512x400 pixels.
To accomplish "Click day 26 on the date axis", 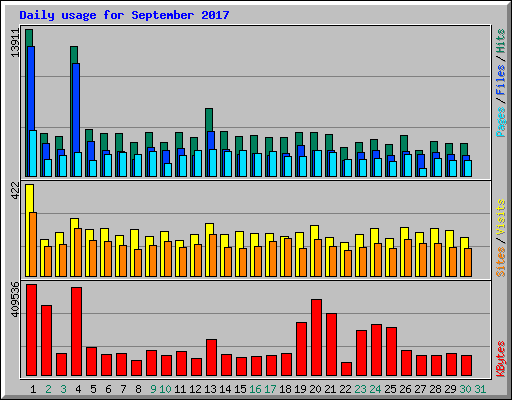I will [x=405, y=389].
